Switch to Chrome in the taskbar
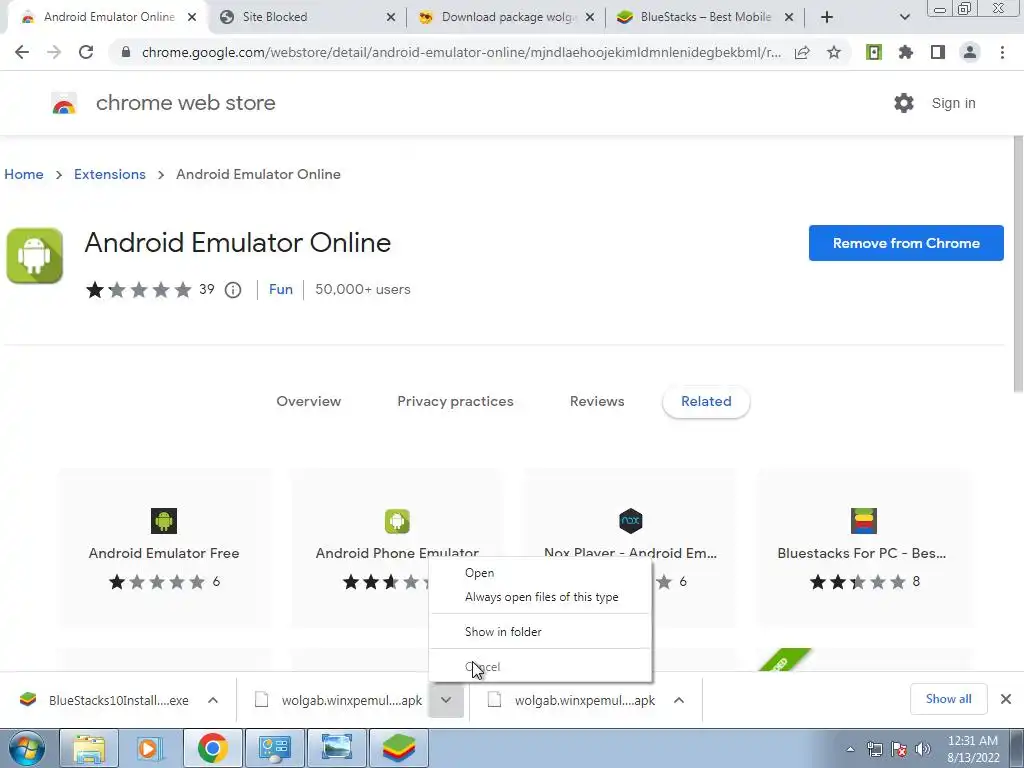 [x=212, y=748]
